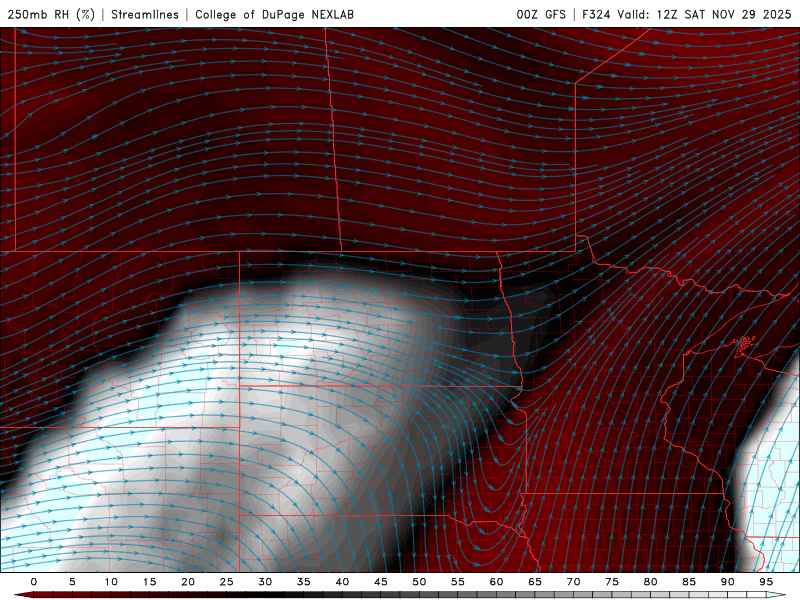The height and width of the screenshot is (600, 800).
Task: Click the colorbar label '80'
Action: click(x=650, y=582)
